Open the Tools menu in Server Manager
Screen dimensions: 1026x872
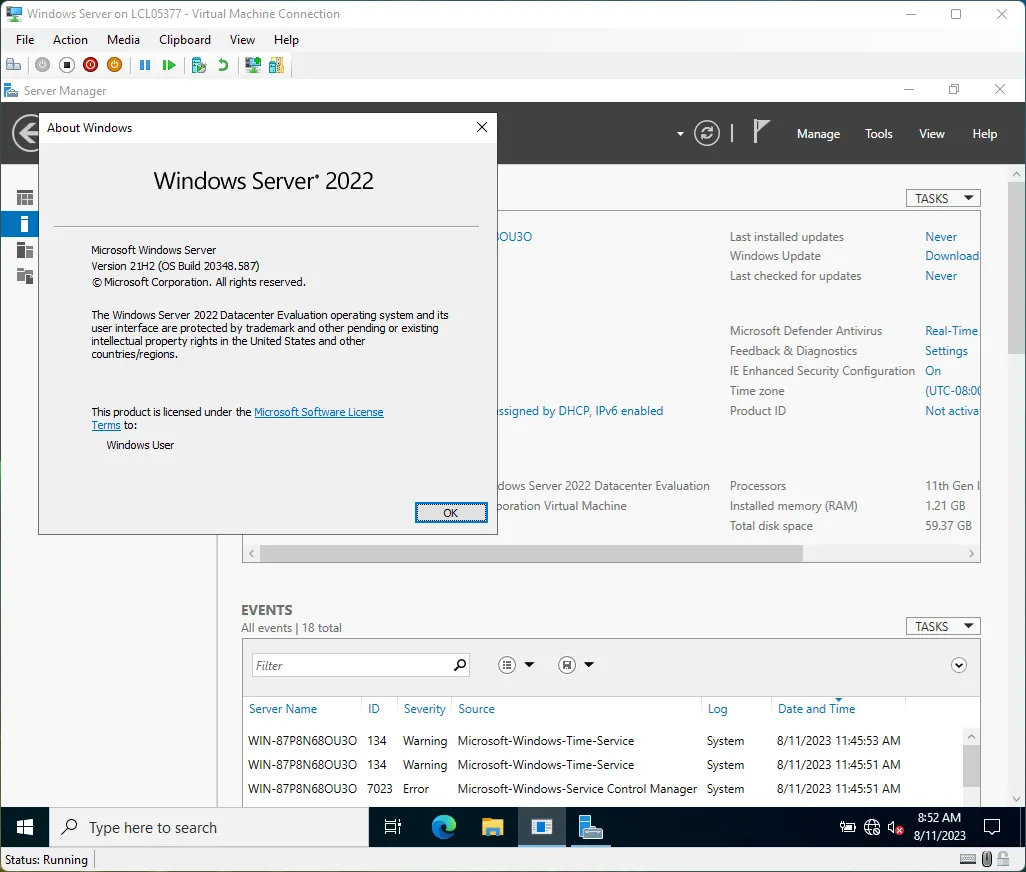point(878,133)
